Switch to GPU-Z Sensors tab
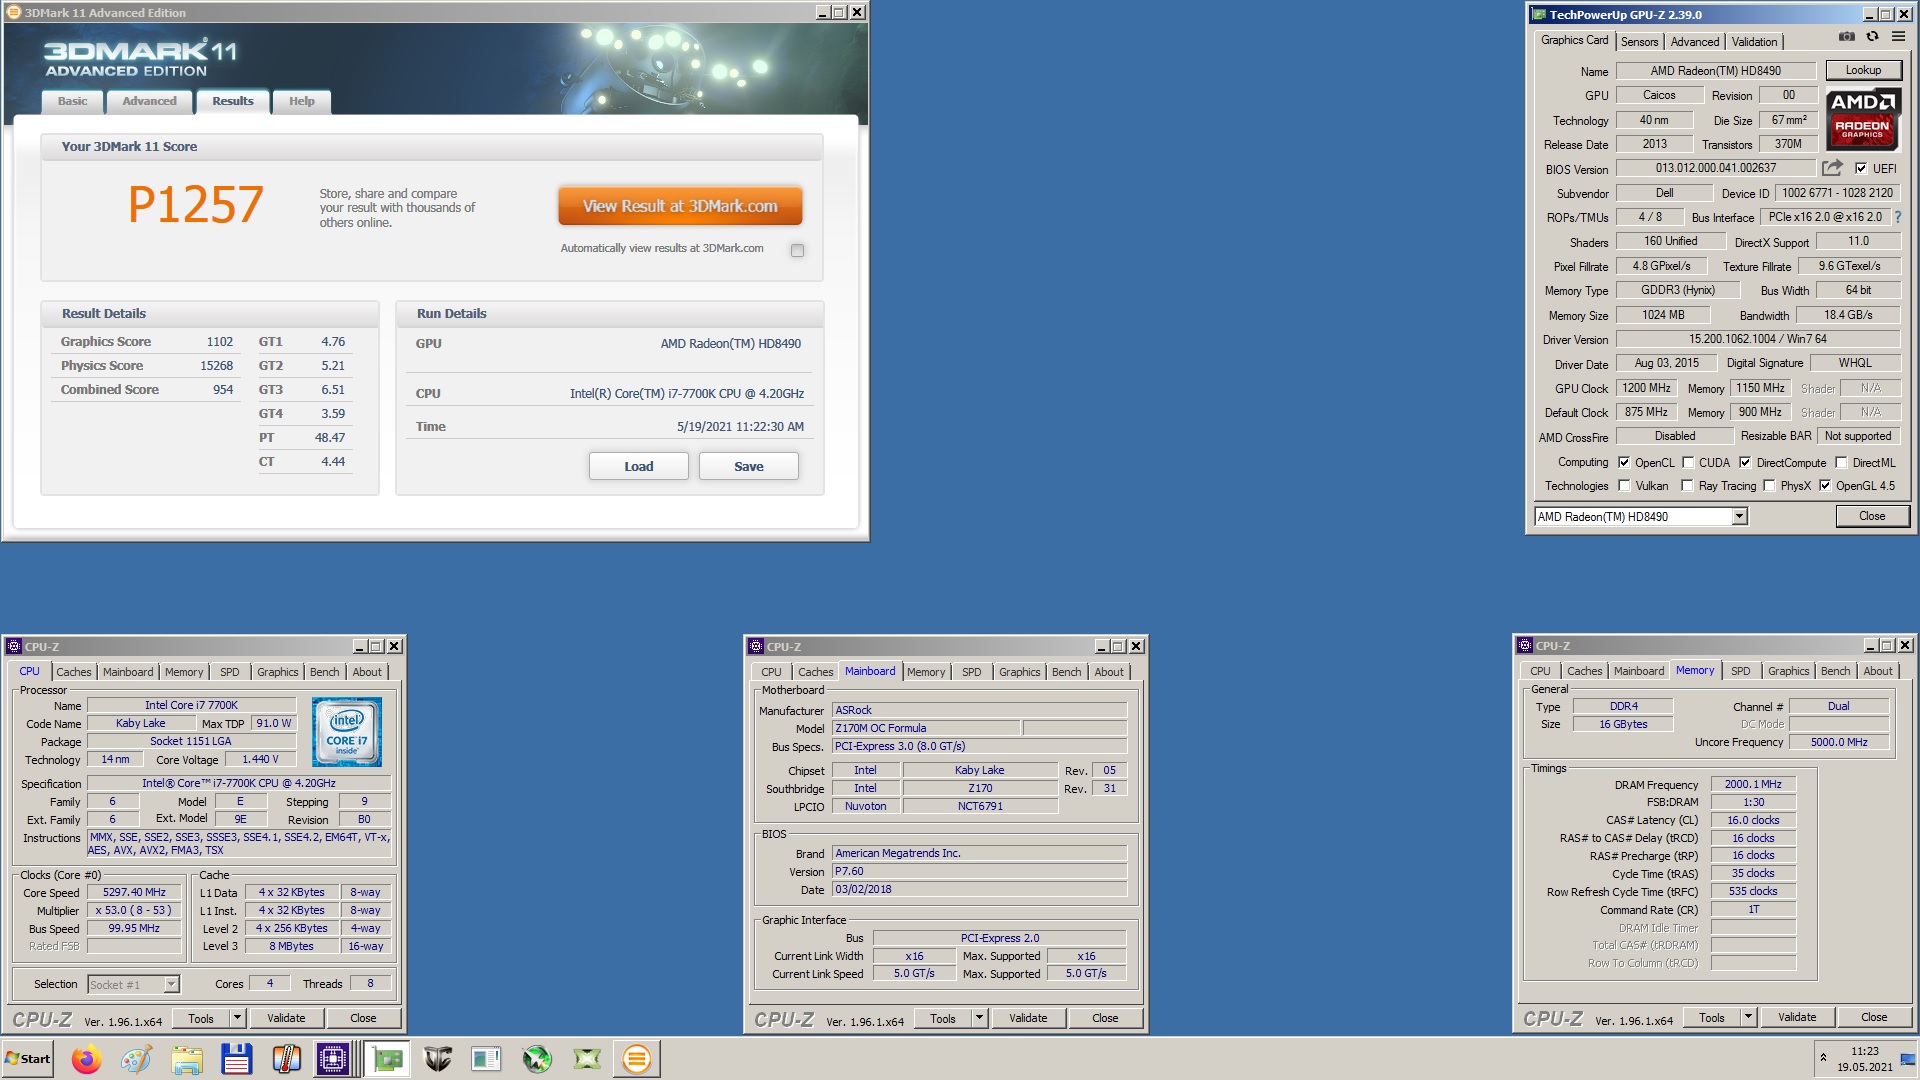Screen dimensions: 1920x1080 tap(1639, 41)
